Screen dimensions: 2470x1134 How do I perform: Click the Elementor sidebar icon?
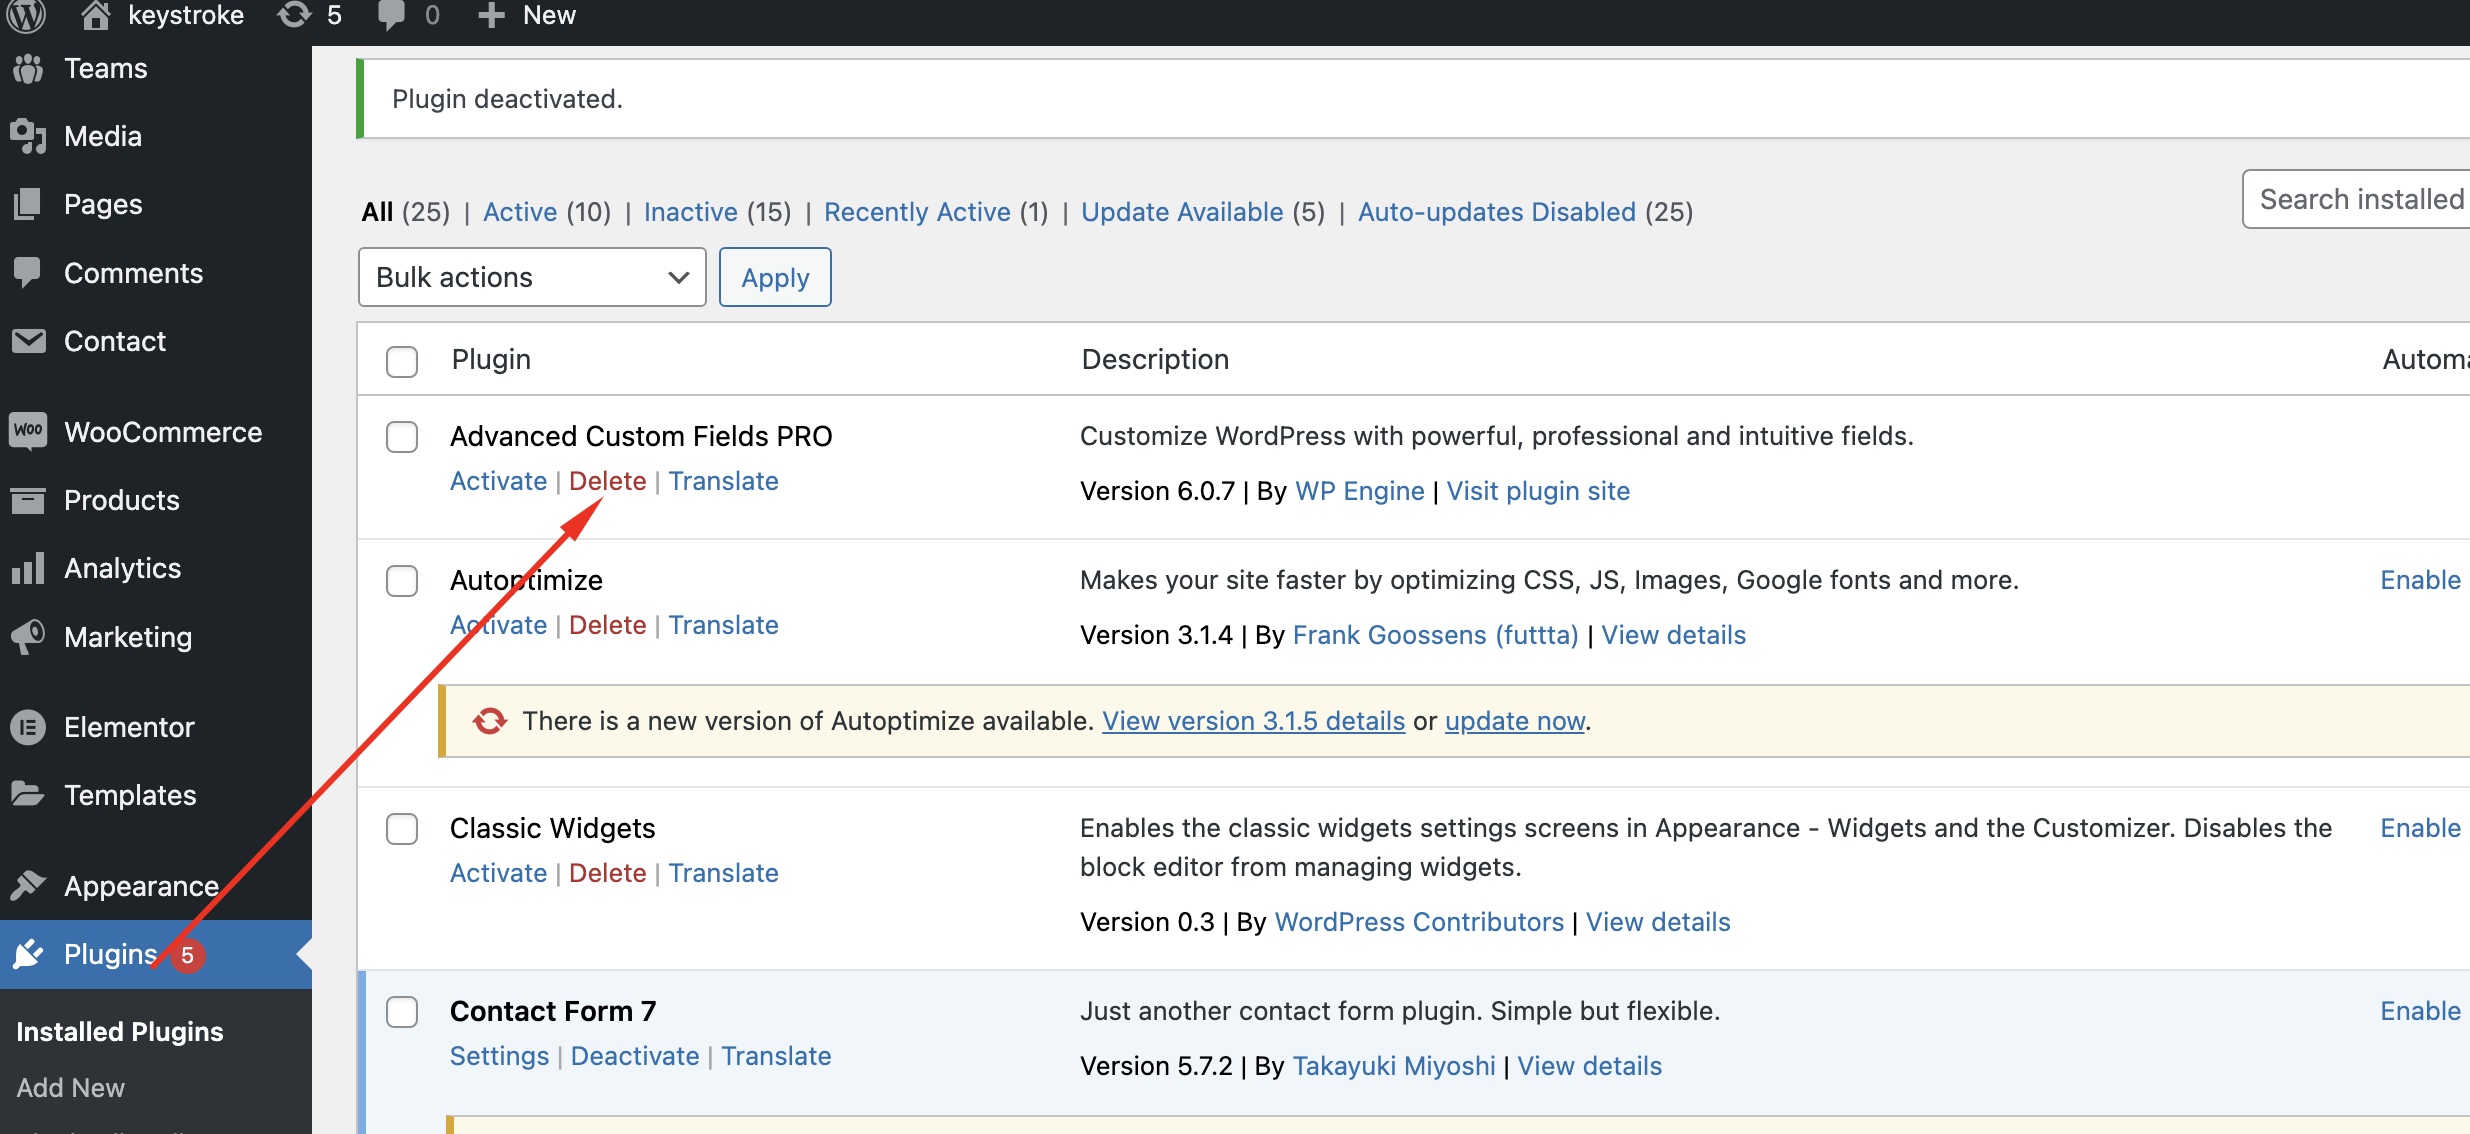click(28, 727)
